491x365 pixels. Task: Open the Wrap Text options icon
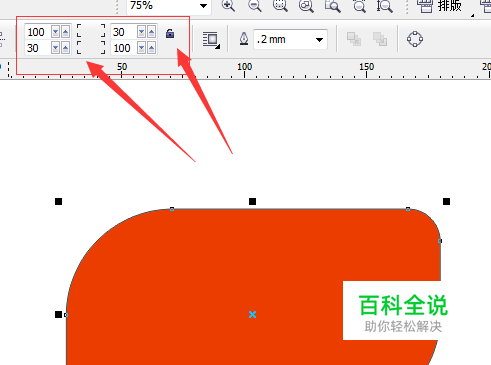point(211,40)
